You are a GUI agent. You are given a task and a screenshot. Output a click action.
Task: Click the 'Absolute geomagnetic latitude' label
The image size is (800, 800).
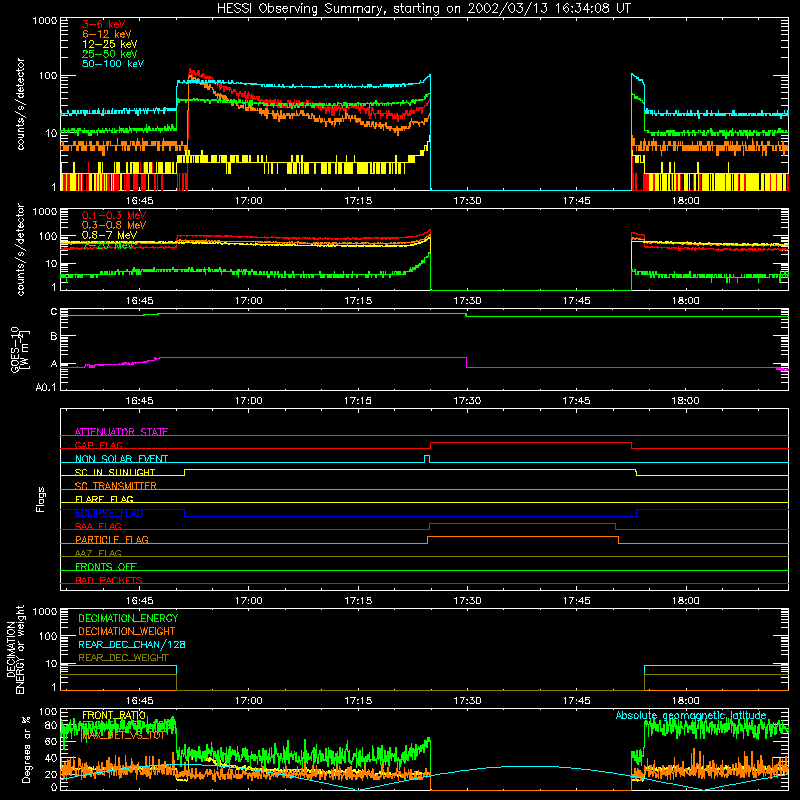691,716
